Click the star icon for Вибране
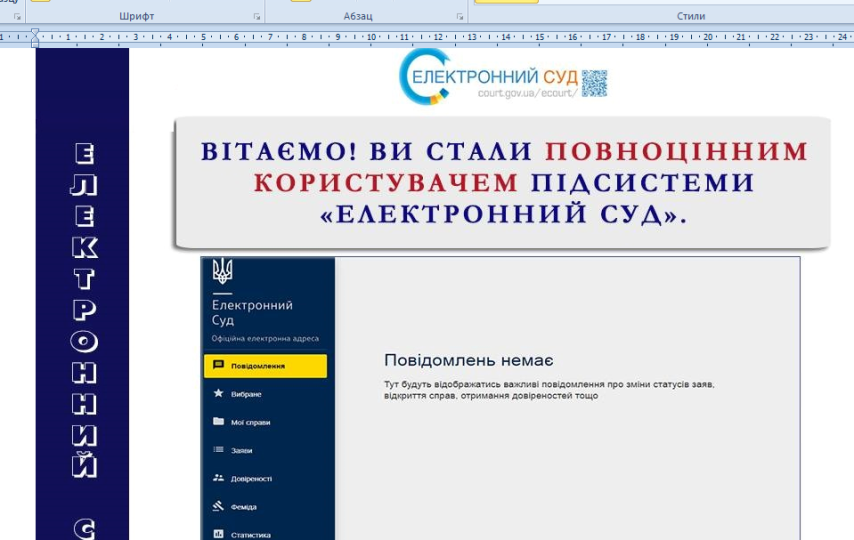The width and height of the screenshot is (854, 540). [218, 393]
